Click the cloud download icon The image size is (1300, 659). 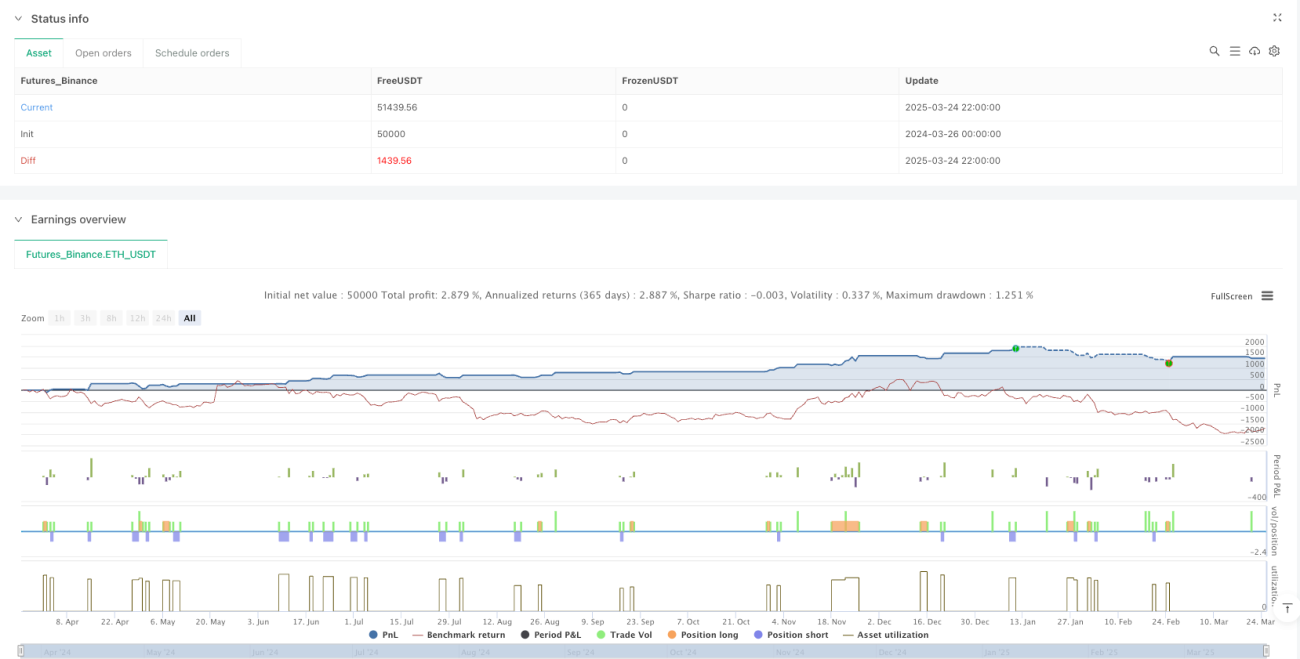click(x=1255, y=51)
